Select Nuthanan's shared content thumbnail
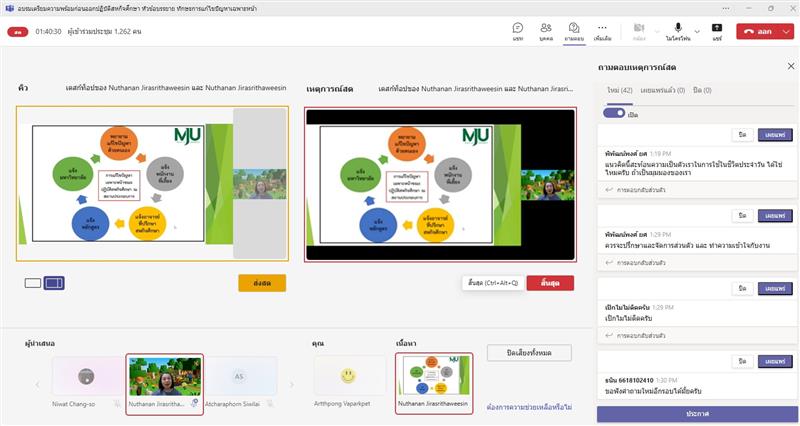800x426 pixels. [435, 378]
